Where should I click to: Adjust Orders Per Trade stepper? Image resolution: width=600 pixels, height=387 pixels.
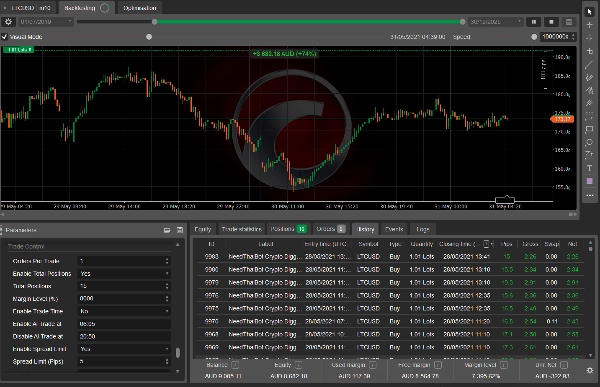coord(167,261)
